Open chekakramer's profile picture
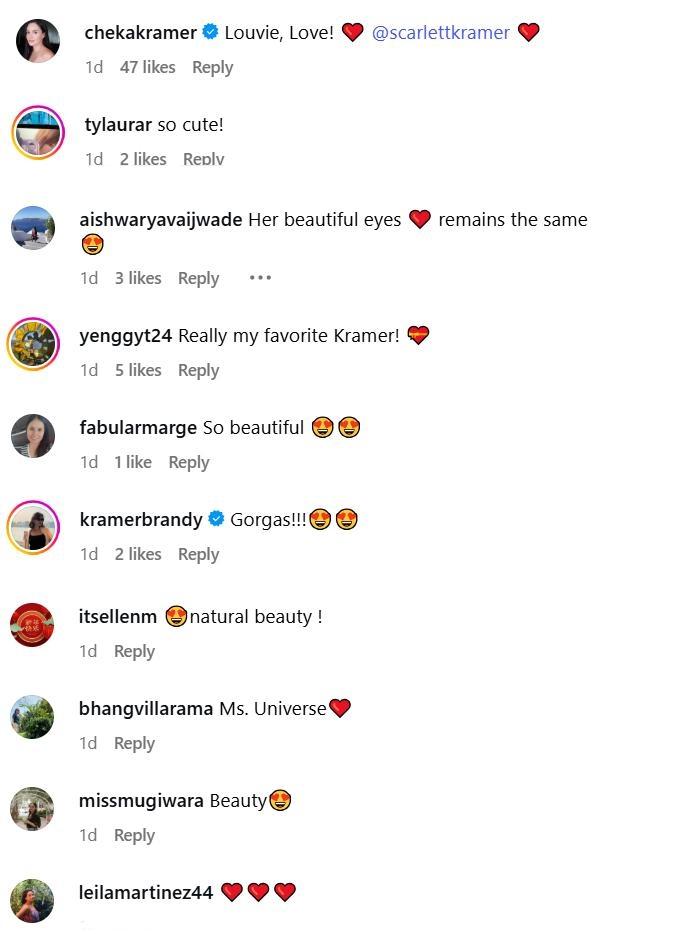 39,41
